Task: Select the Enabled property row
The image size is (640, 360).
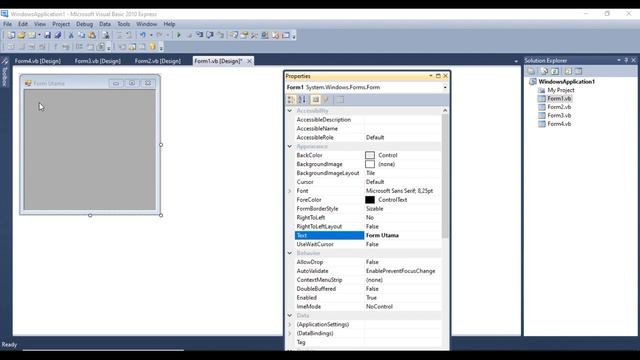Action: coord(368,298)
